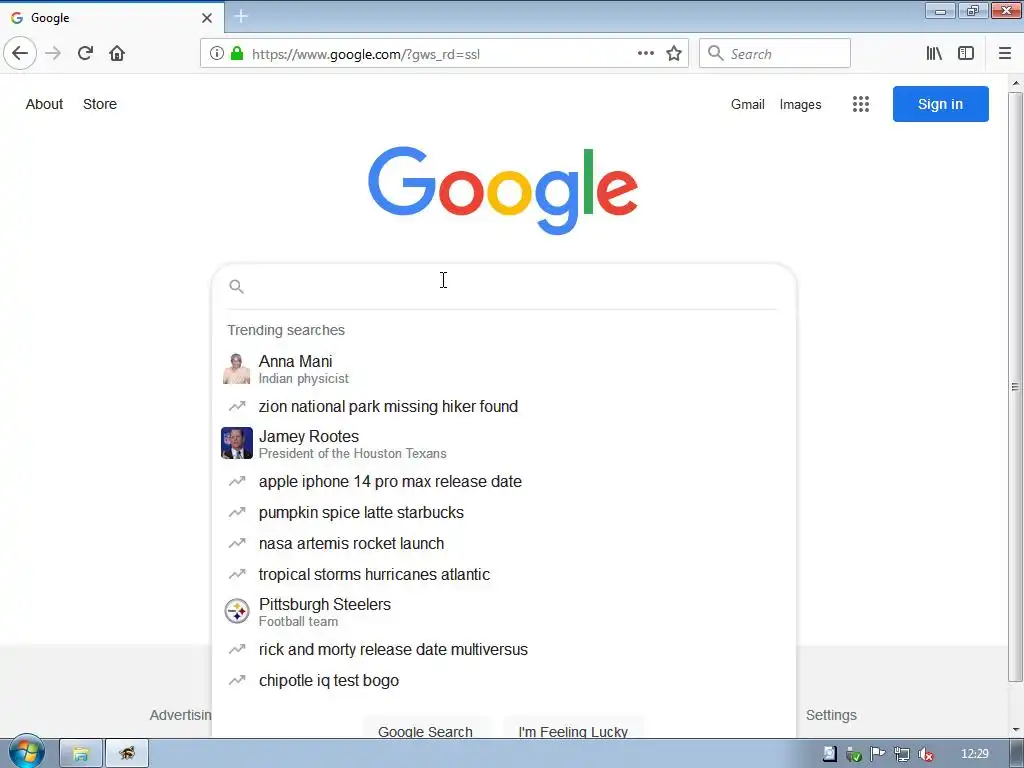Select Jamey Rootes suggestion
The image size is (1024, 768).
pyautogui.click(x=504, y=443)
